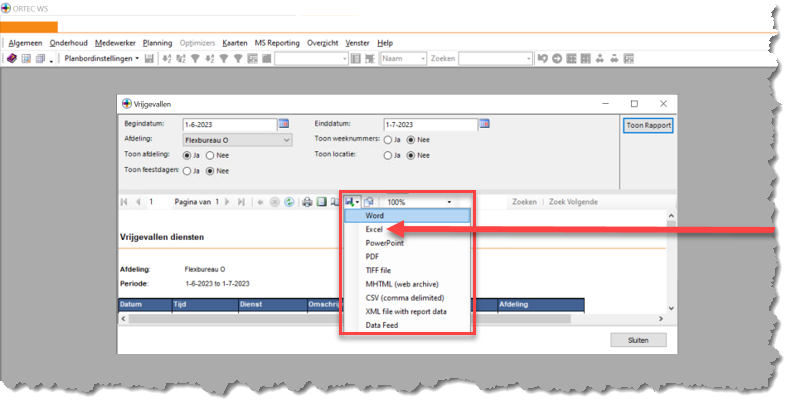Go to last report page

pos(241,202)
